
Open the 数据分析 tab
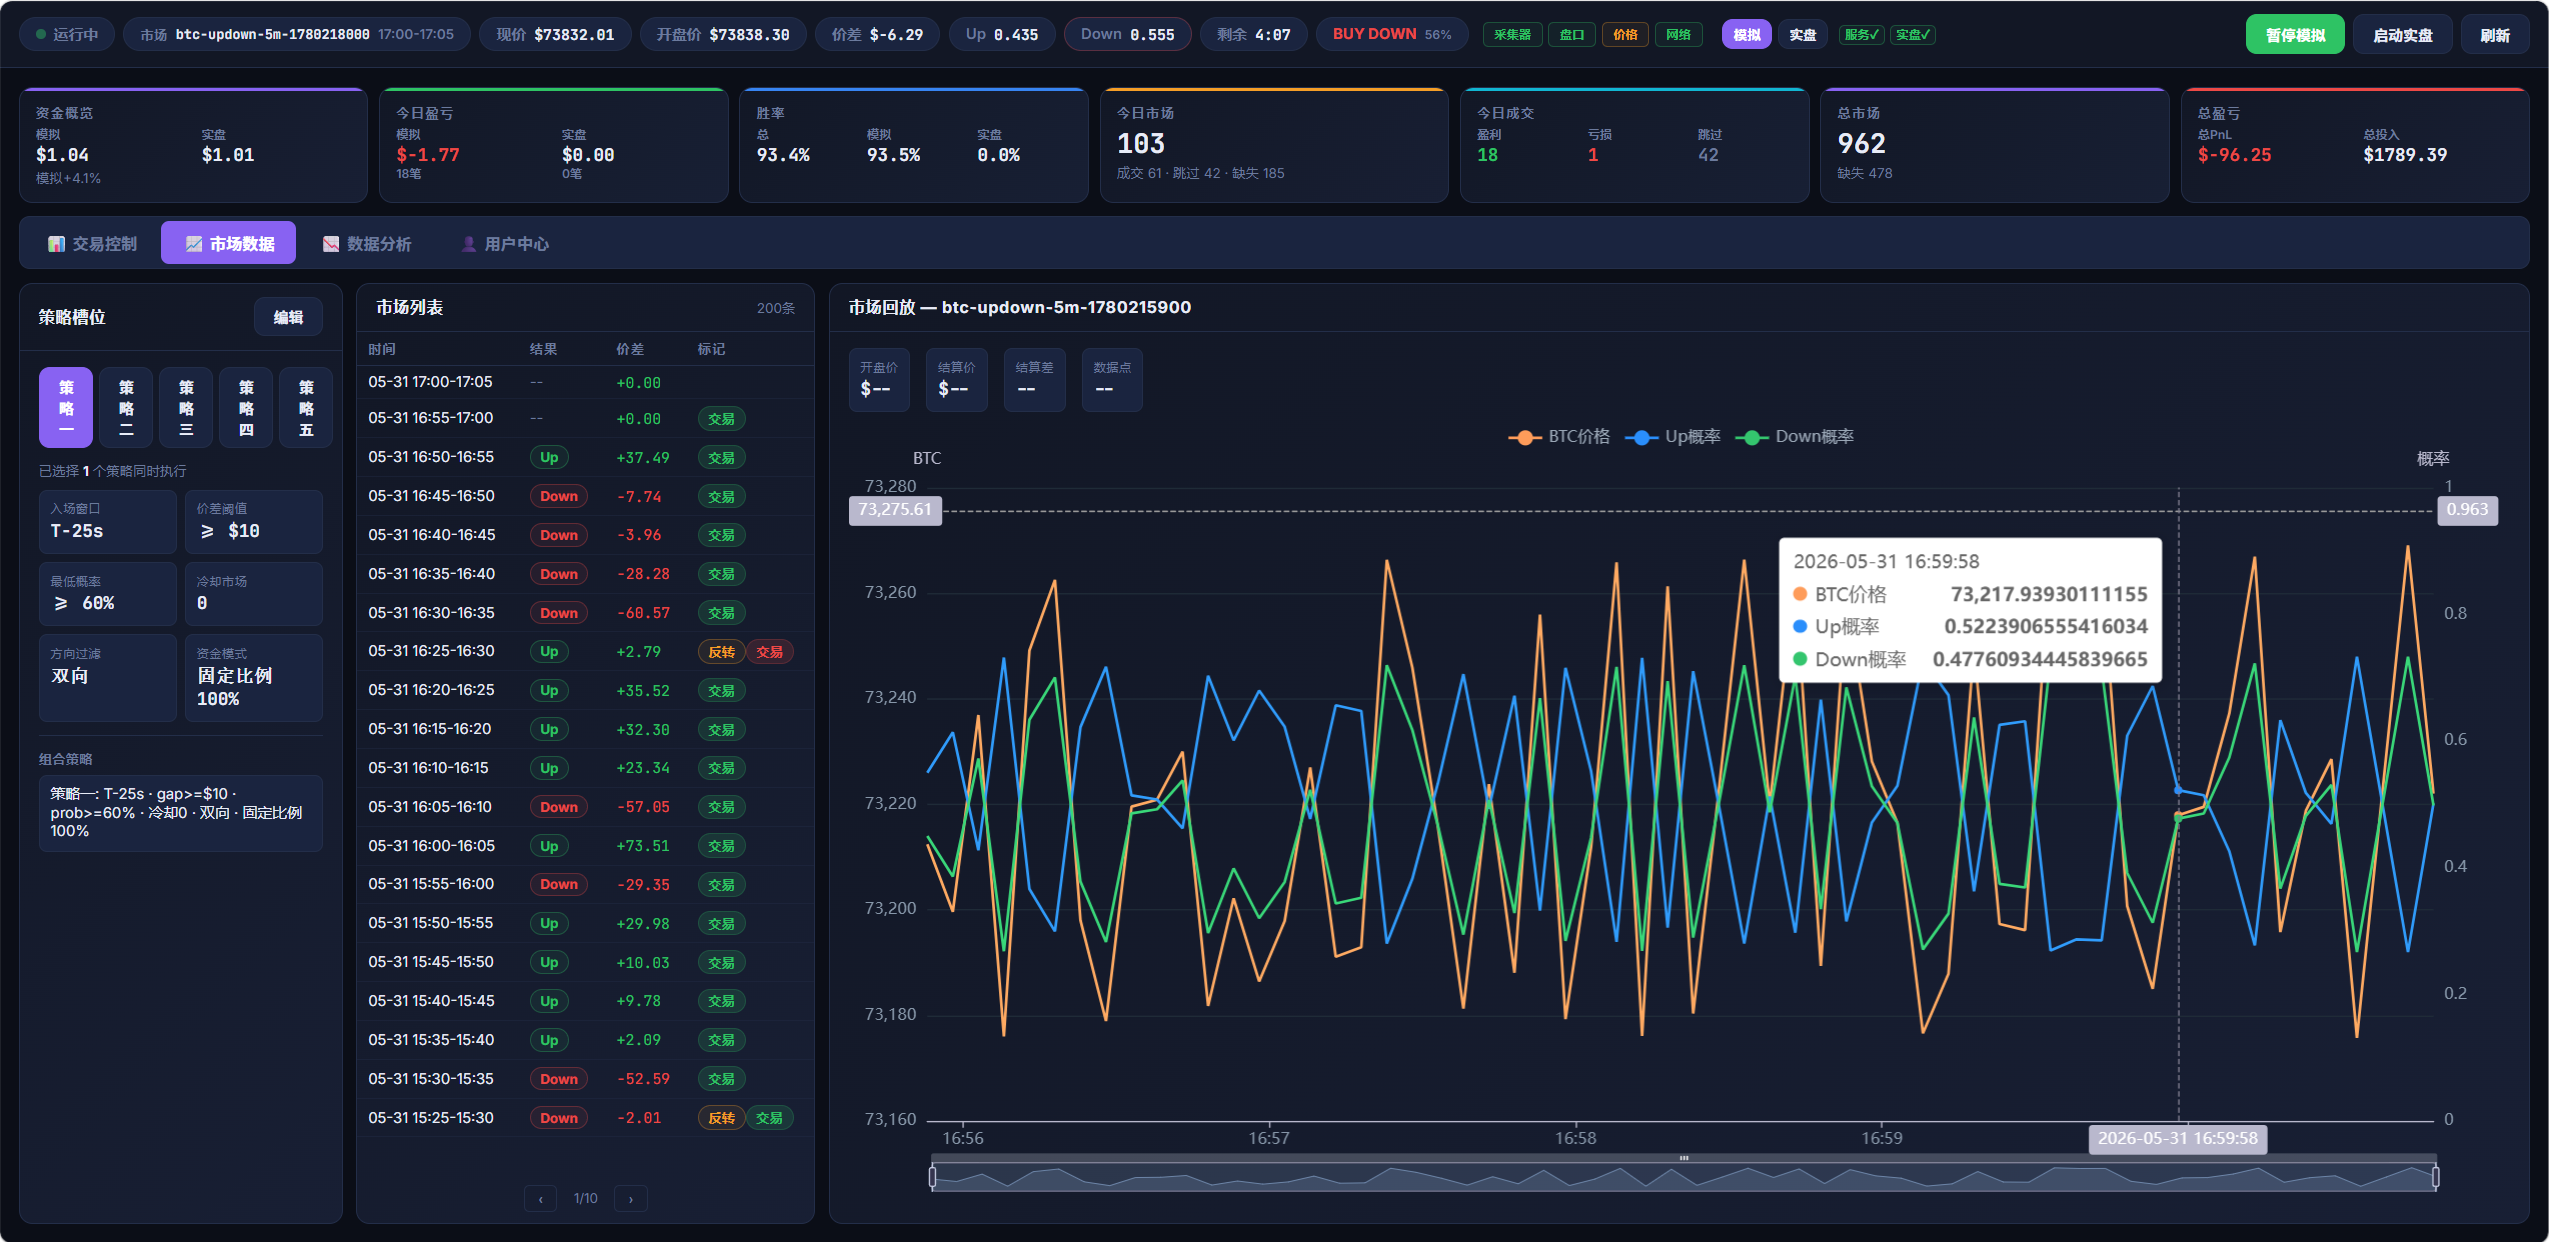pyautogui.click(x=366, y=243)
